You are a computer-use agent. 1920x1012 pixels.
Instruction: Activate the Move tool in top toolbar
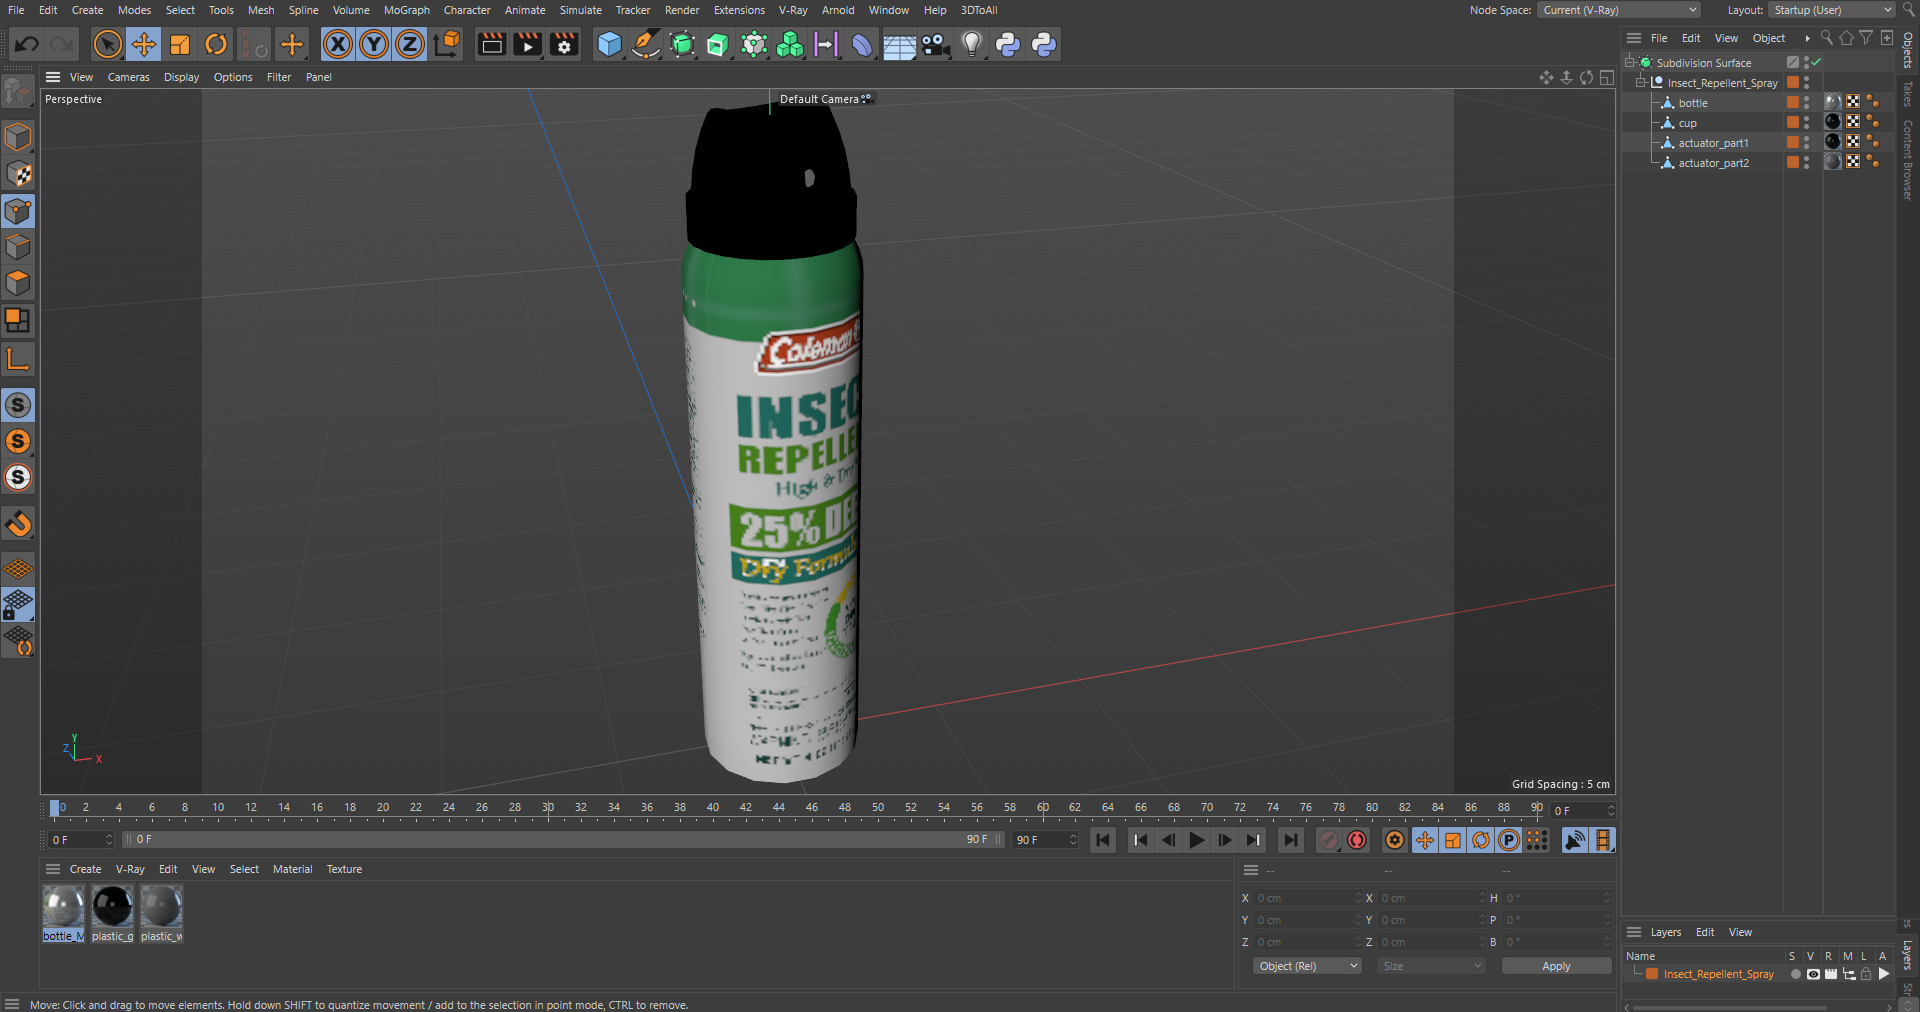(144, 44)
